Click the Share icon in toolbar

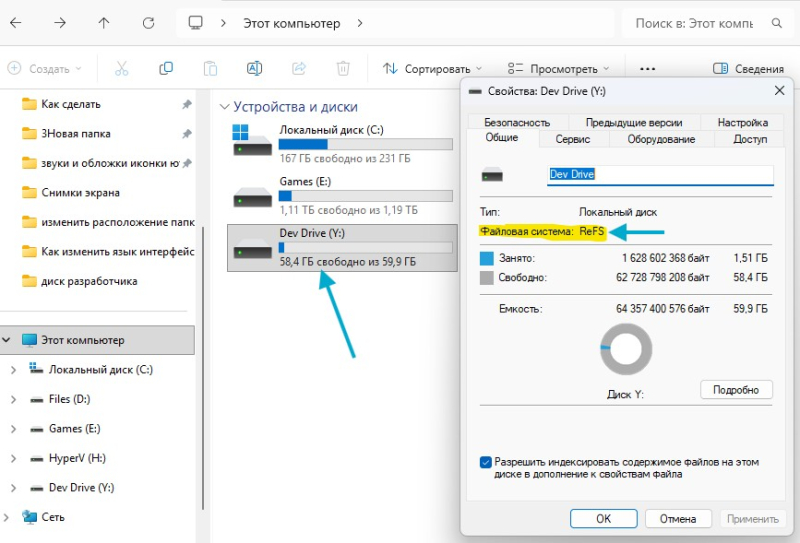coord(299,68)
